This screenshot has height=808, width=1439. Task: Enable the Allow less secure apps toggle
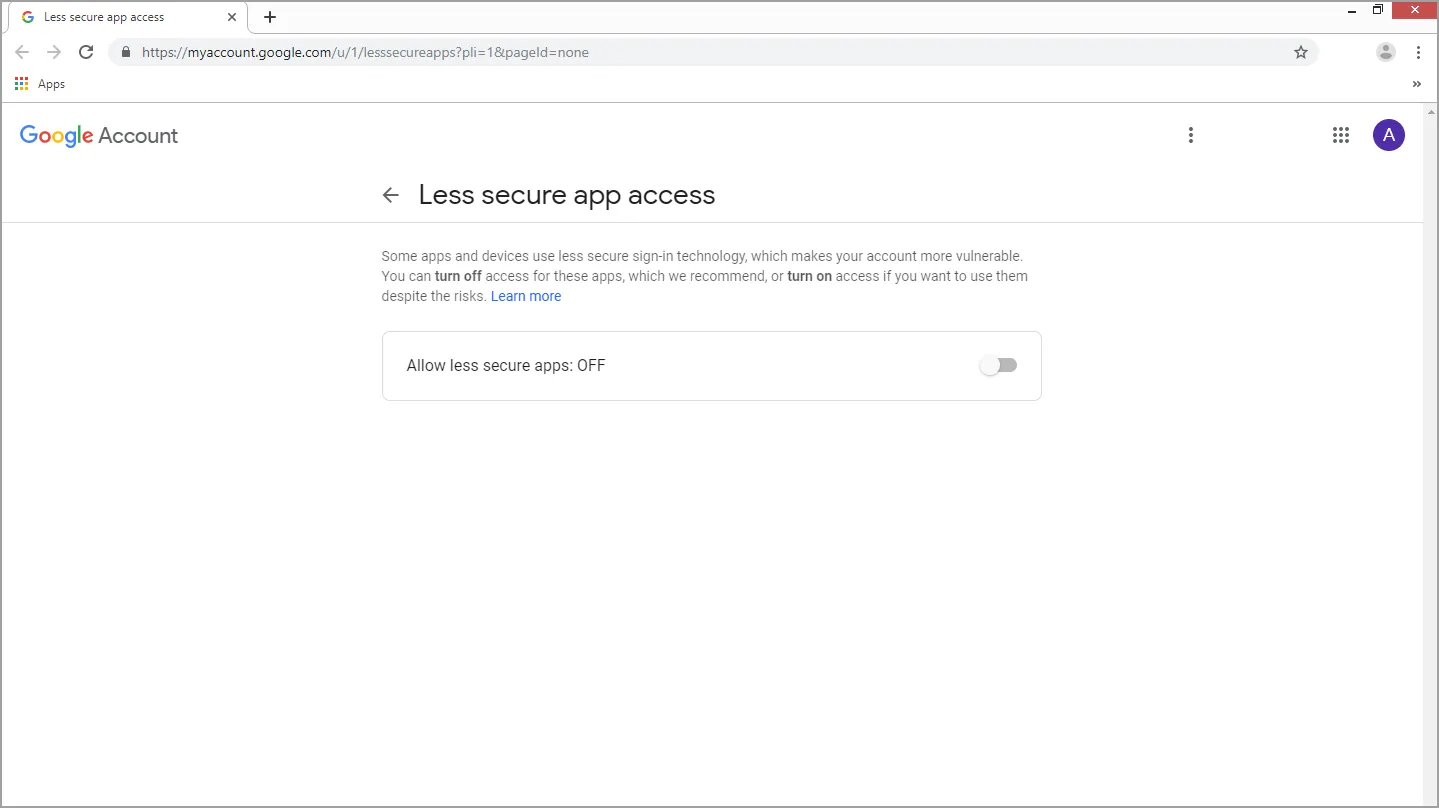(997, 365)
